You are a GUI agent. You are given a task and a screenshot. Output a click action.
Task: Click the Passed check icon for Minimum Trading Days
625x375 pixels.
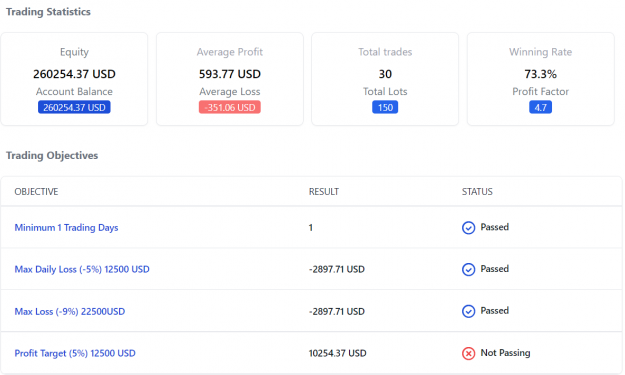click(x=468, y=228)
